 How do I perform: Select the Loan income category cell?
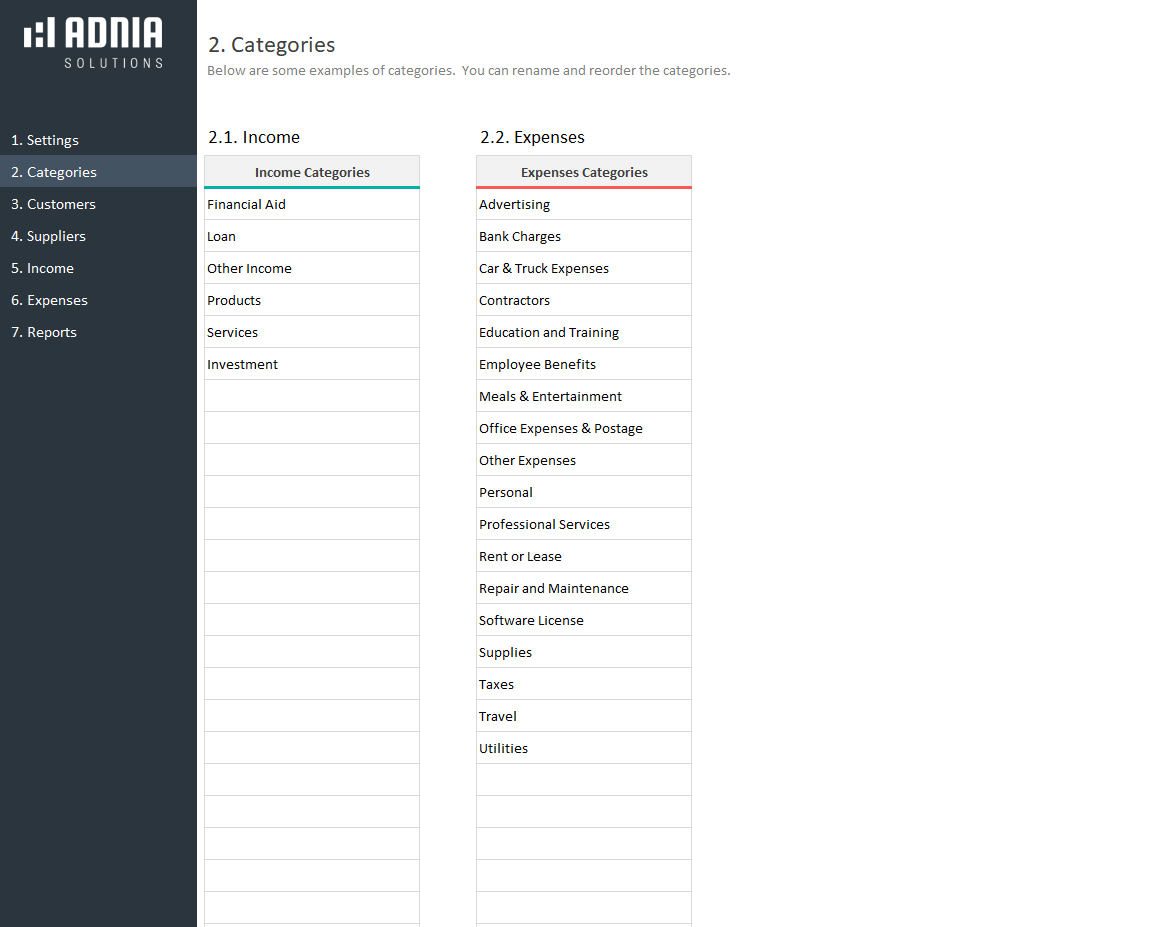312,236
